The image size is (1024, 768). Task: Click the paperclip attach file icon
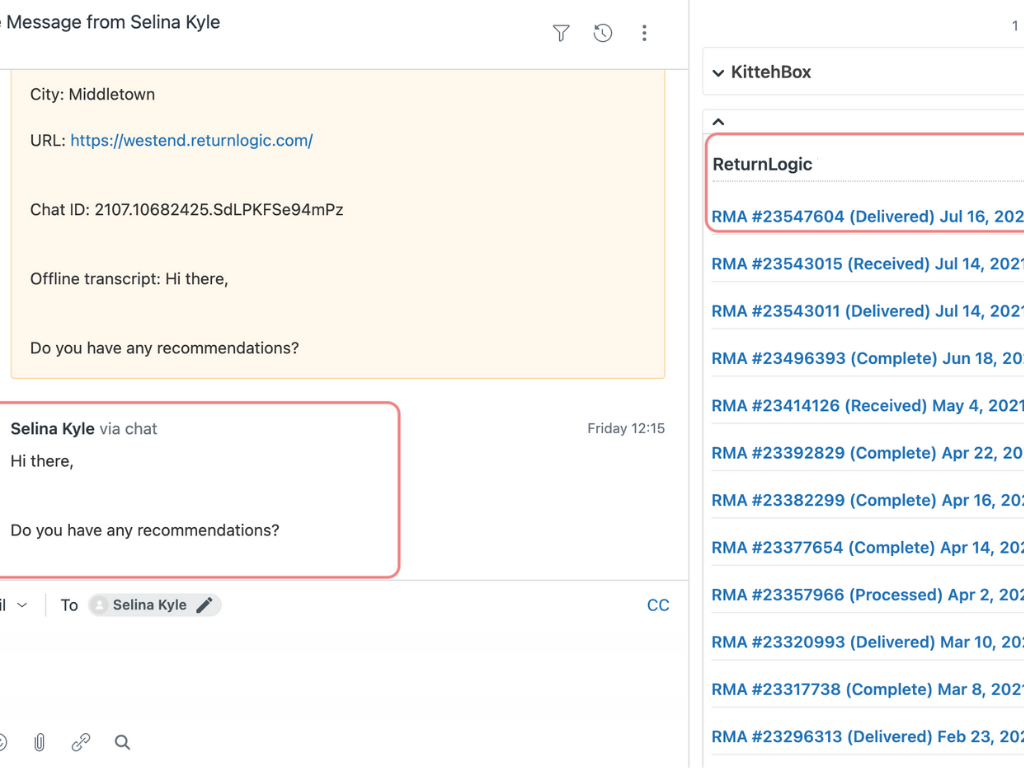click(x=39, y=742)
